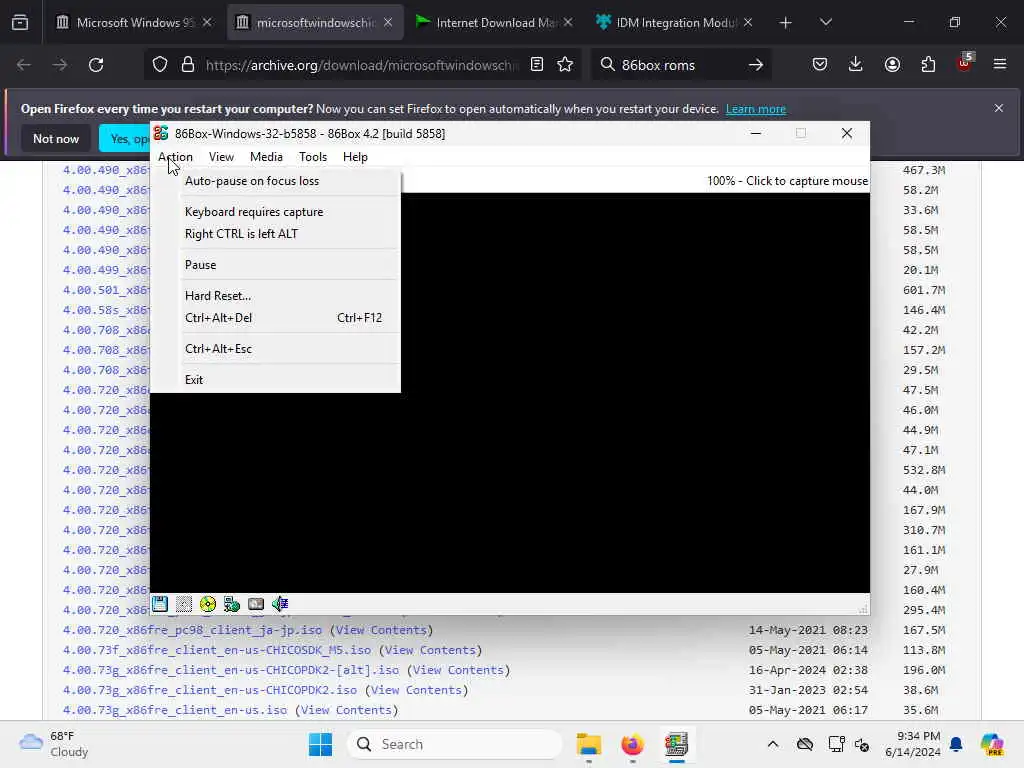Switch to IDM Integration Module tab

[673, 23]
